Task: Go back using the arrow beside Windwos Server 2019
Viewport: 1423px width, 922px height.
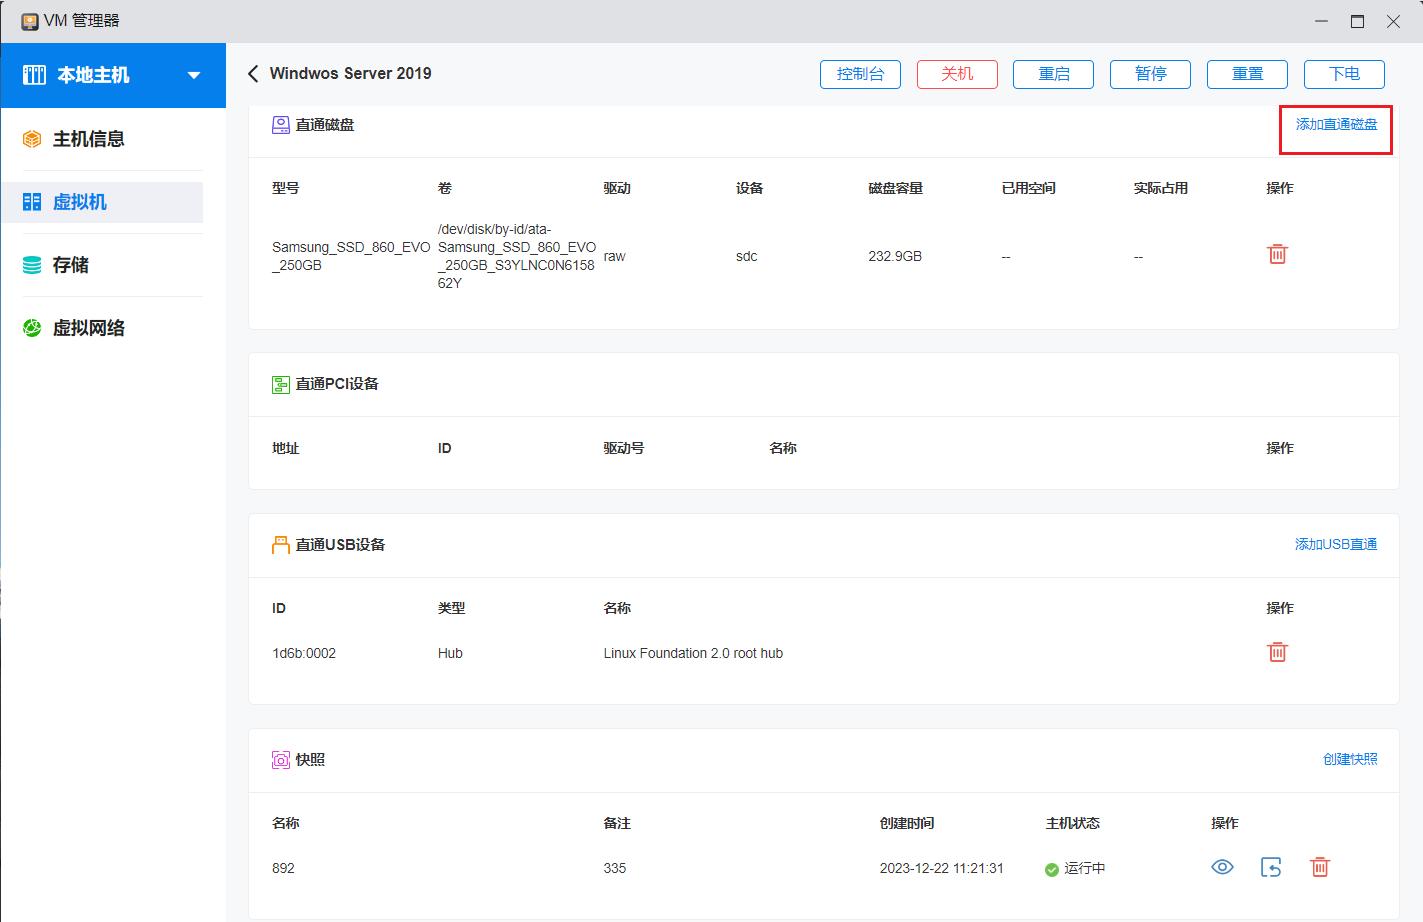Action: [x=253, y=73]
